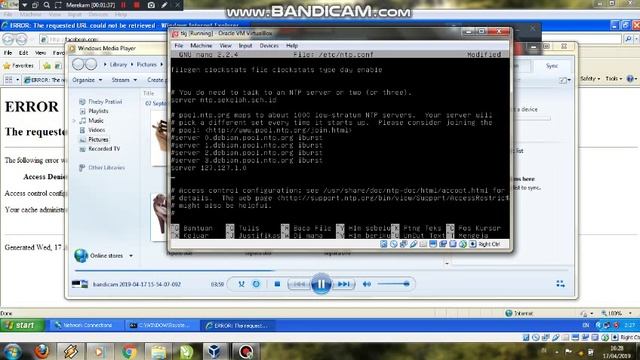This screenshot has width=640, height=360.
Task: Open the Input menu in VirtualBox
Action: tap(245, 45)
